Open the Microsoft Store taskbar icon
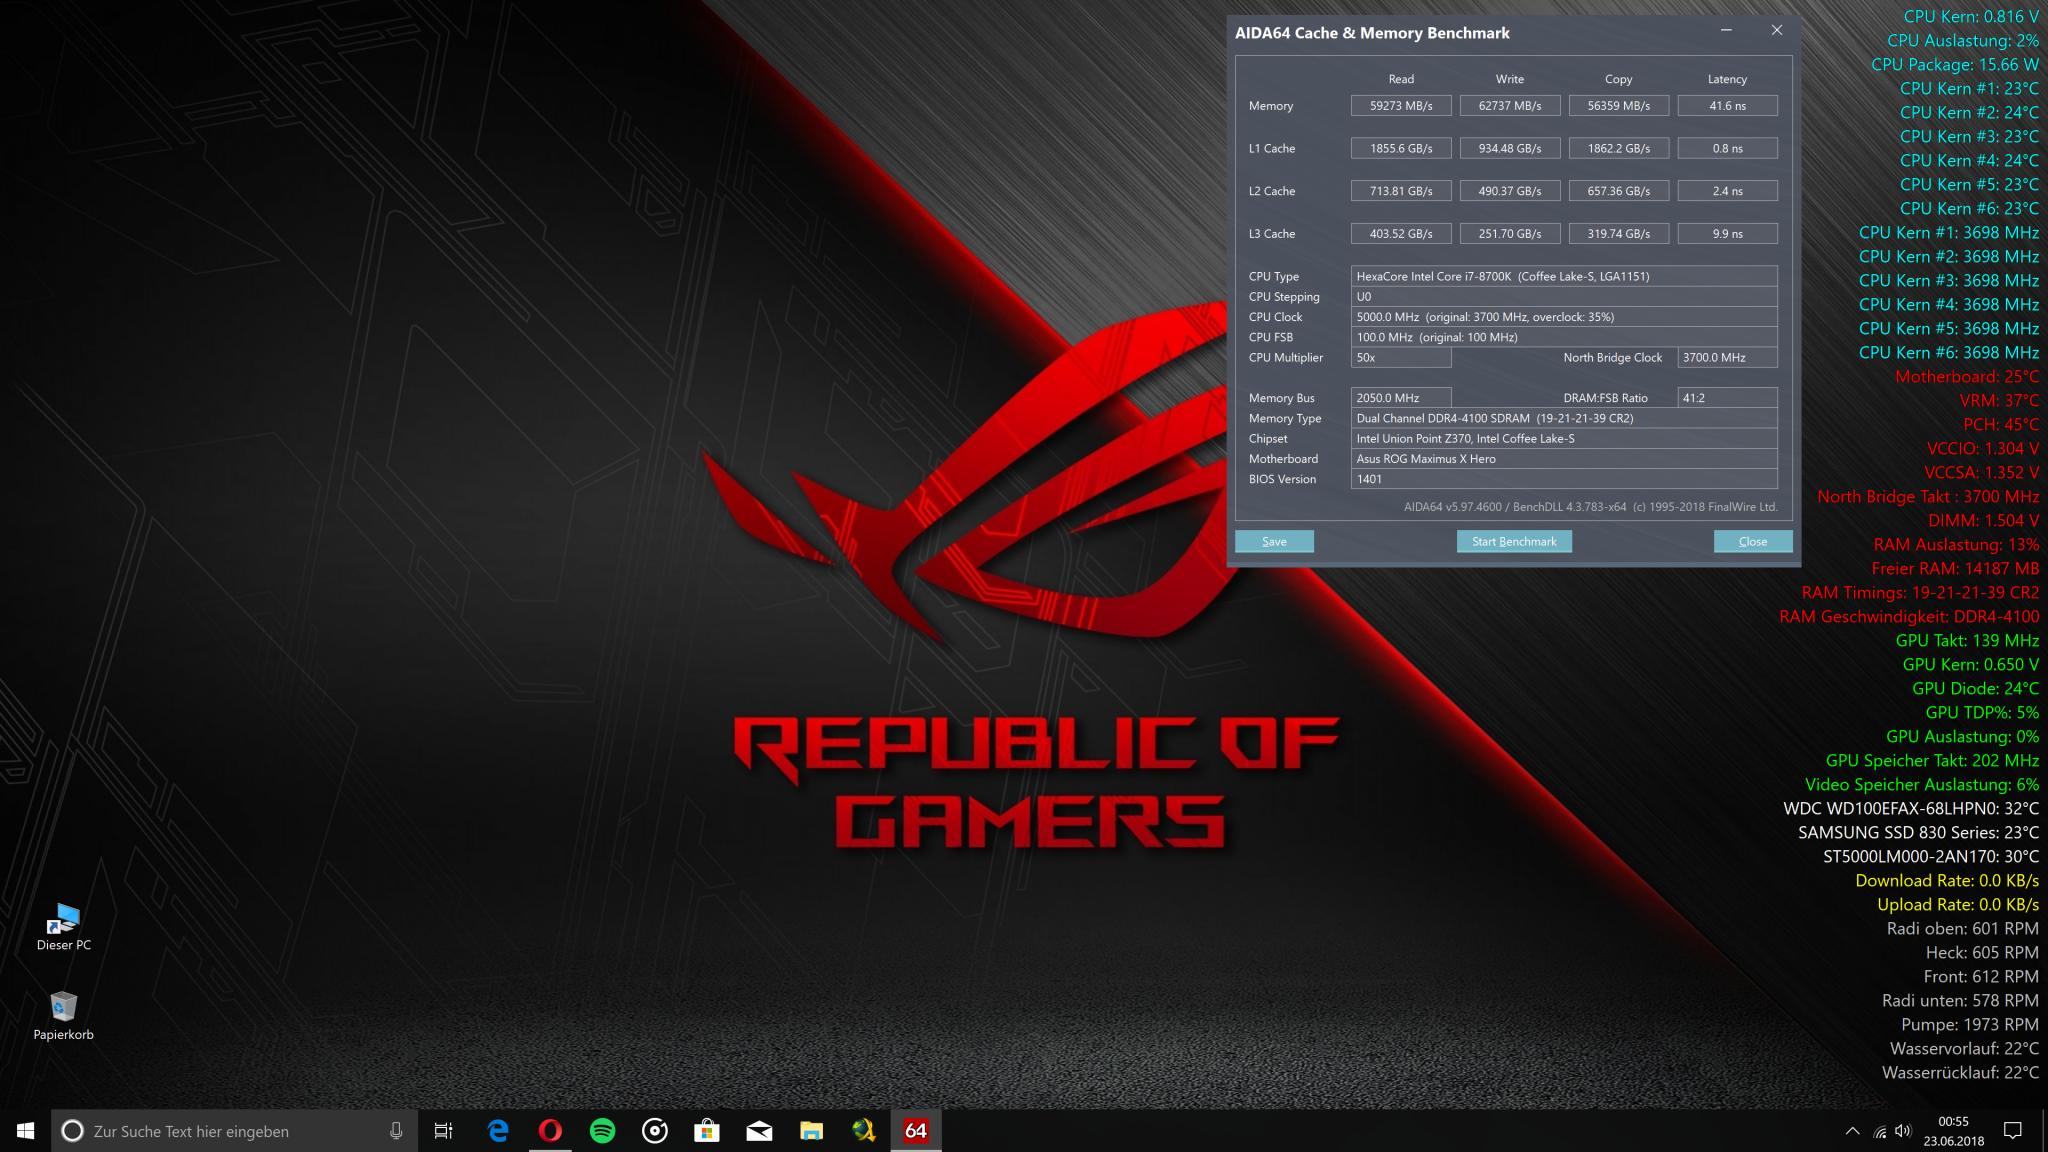This screenshot has width=2048, height=1152. 707,1131
